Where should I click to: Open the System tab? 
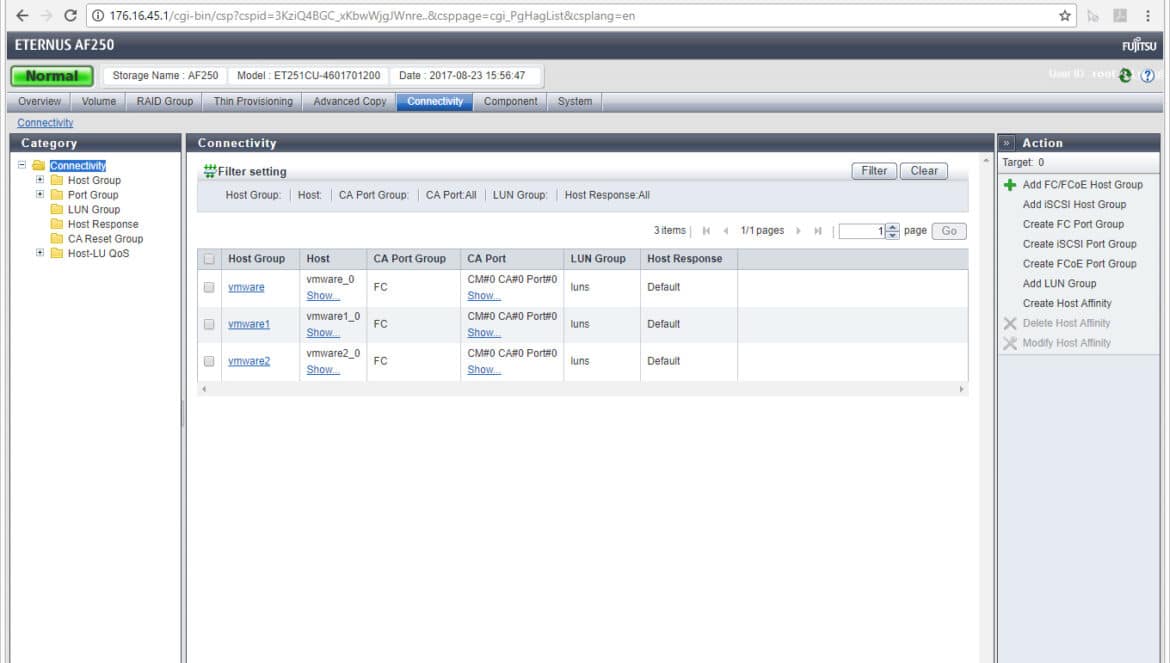point(575,101)
